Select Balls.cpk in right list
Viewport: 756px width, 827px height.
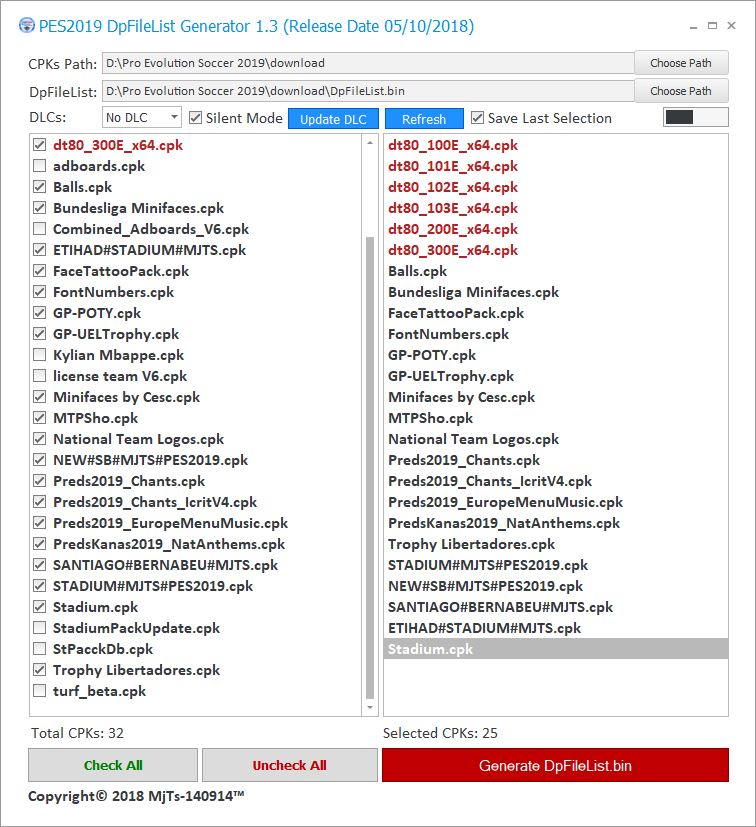click(x=417, y=271)
